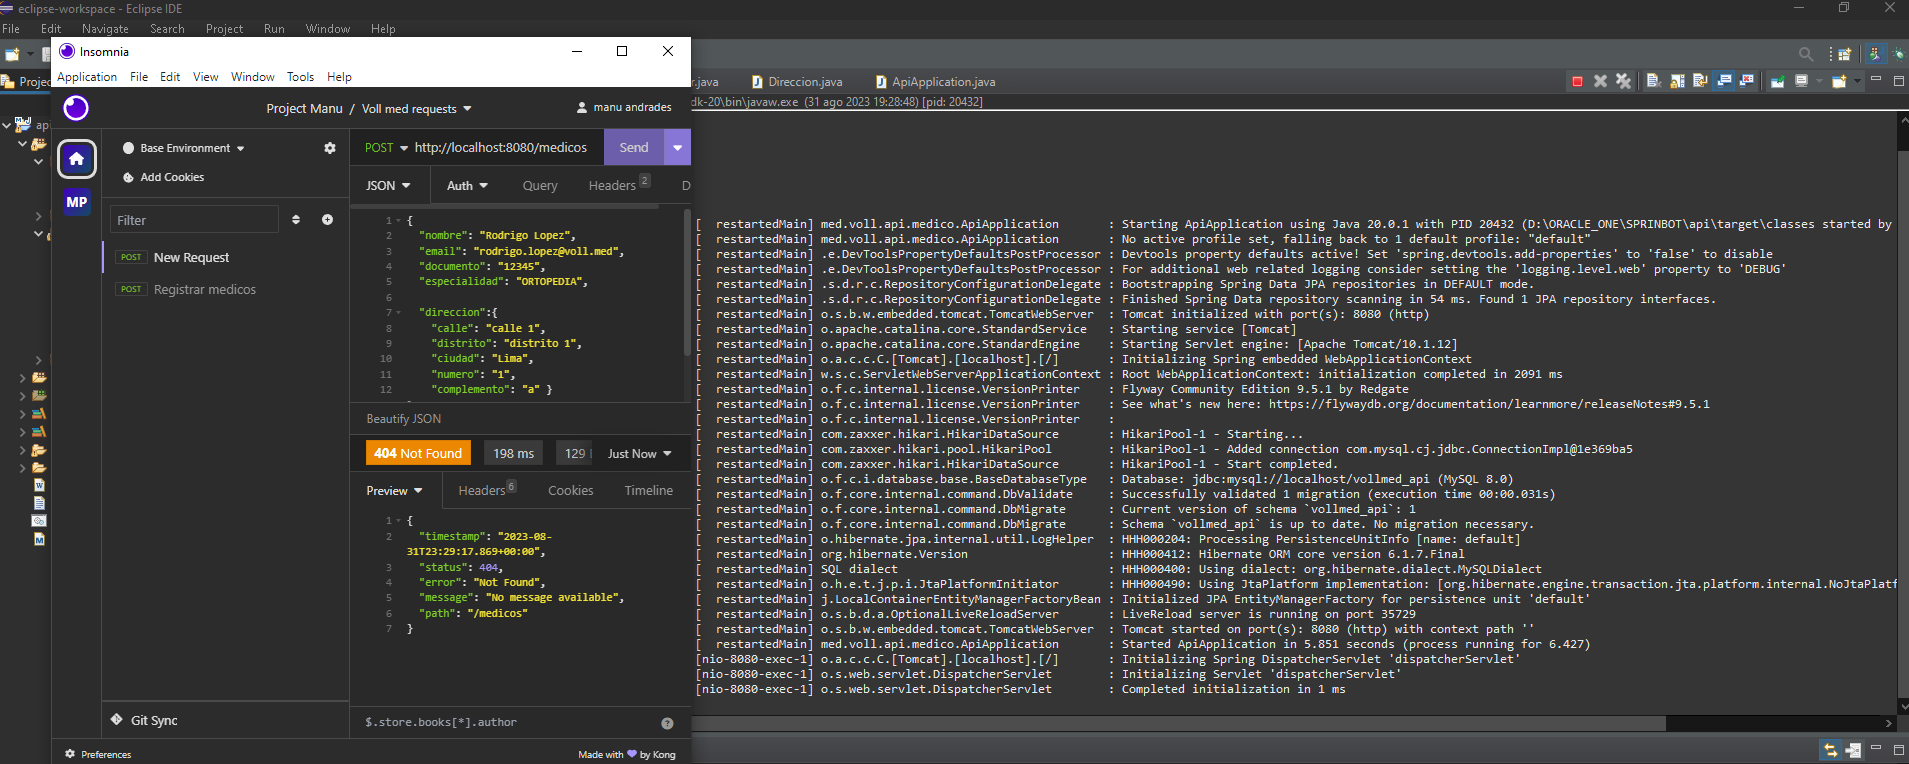Screen dimensions: 1909x764
Task: Click Beautify JSON below the editor
Action: point(404,419)
